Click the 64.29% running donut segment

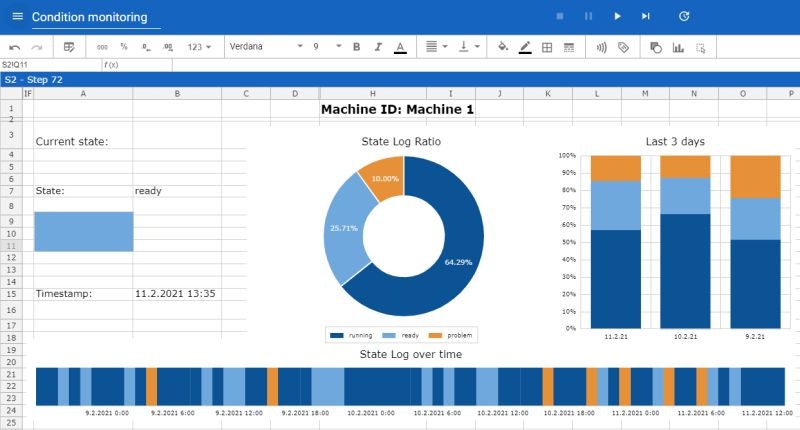click(x=458, y=262)
